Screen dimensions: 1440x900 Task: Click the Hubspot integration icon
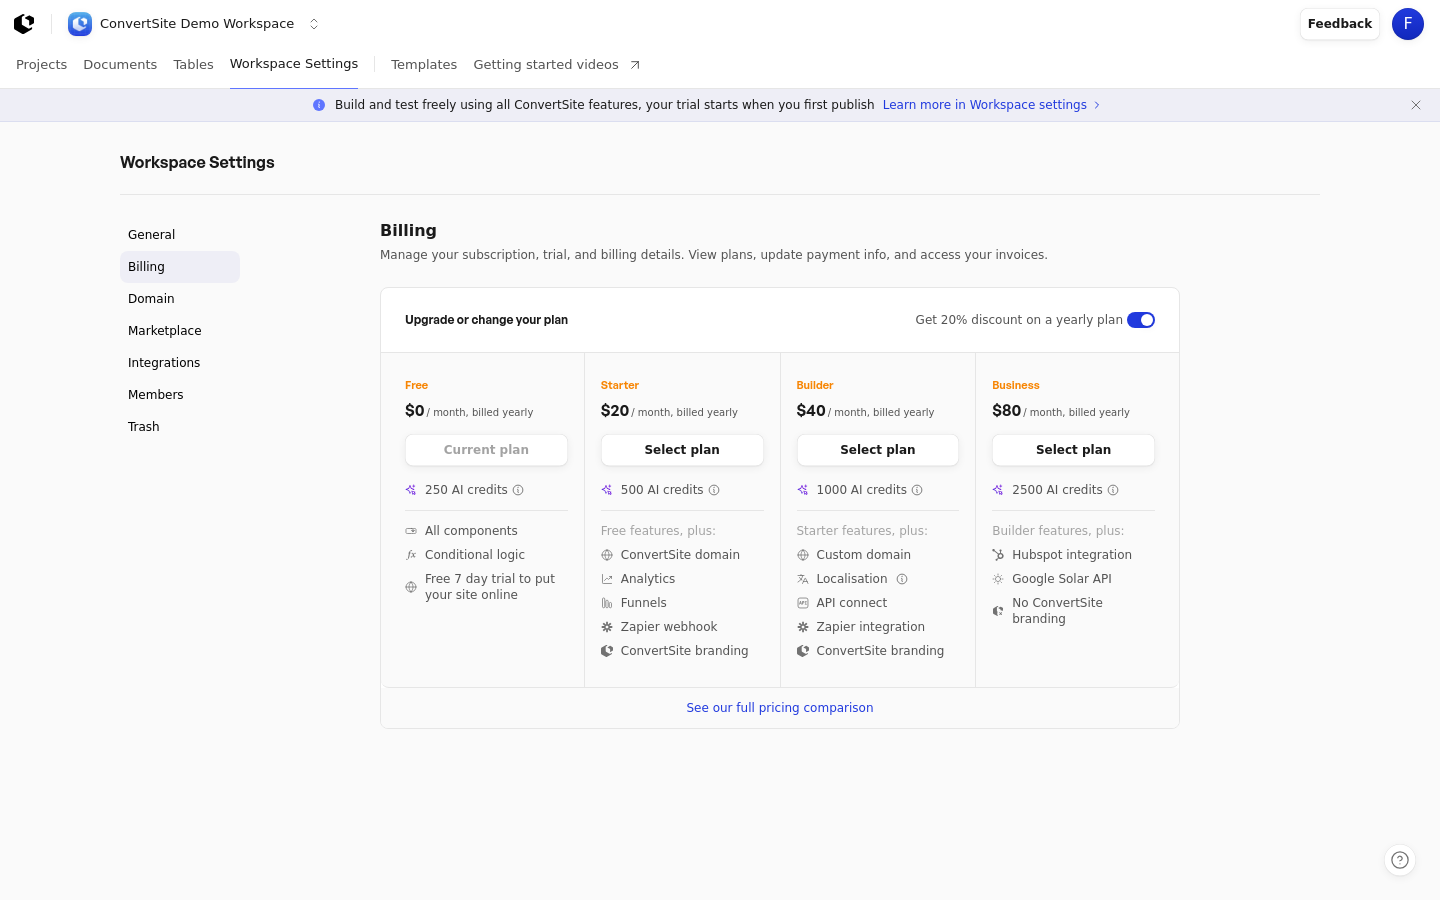(998, 555)
